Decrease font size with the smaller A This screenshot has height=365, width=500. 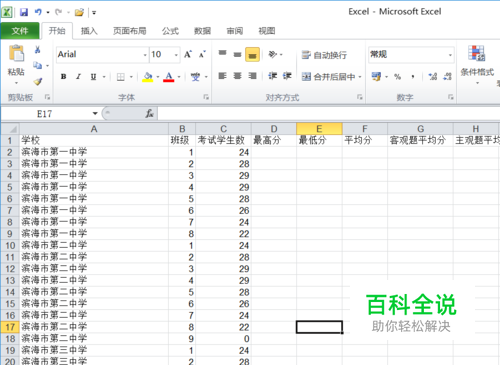(202, 54)
